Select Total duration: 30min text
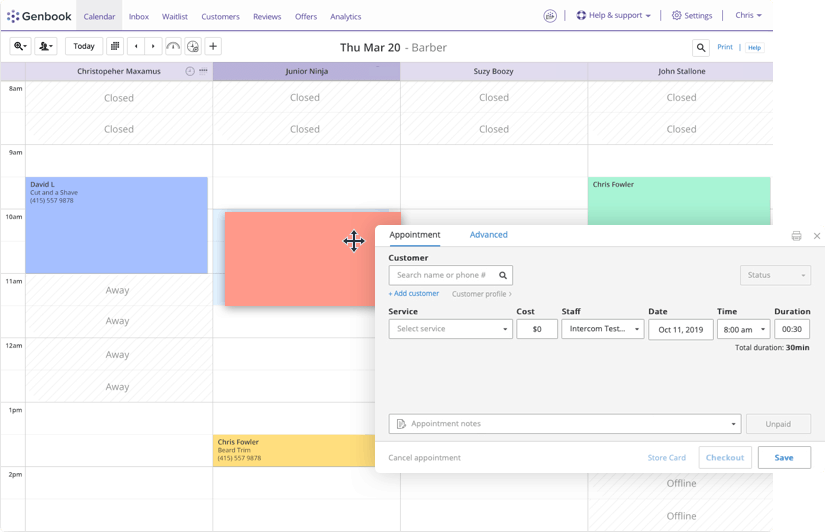 pos(772,348)
